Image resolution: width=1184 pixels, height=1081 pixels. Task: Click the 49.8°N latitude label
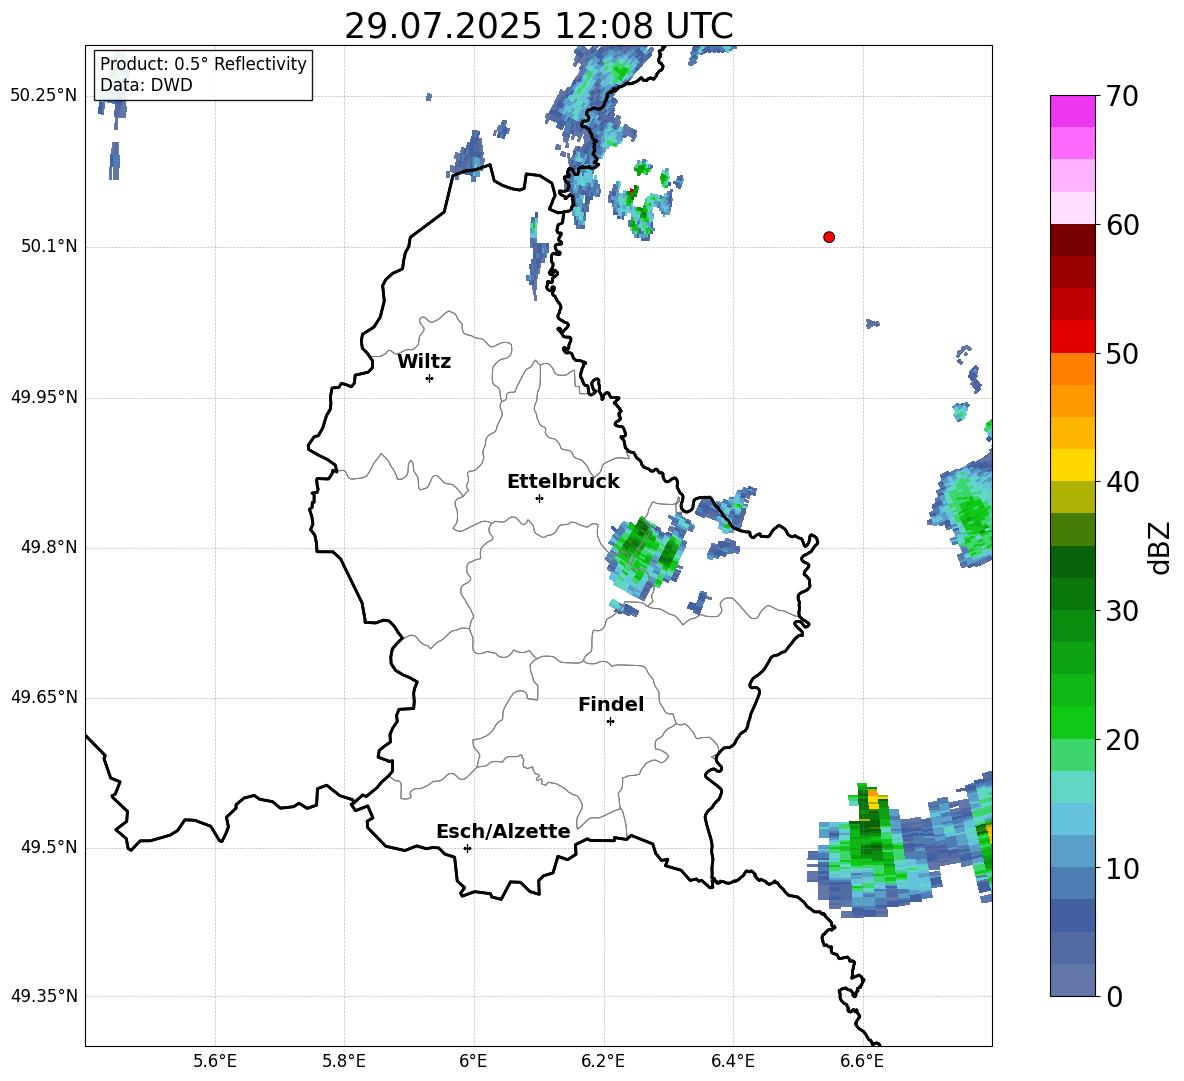click(x=48, y=547)
